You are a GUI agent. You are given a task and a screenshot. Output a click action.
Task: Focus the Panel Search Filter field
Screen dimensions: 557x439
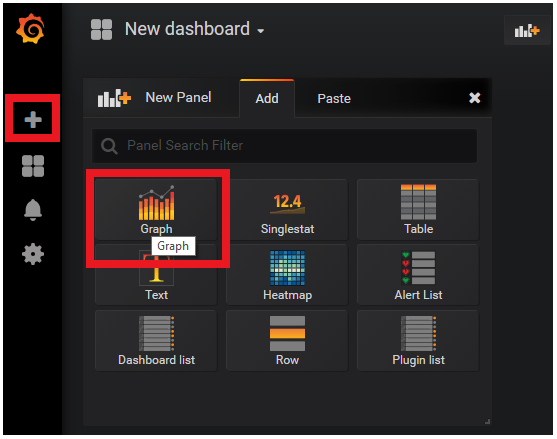[284, 146]
